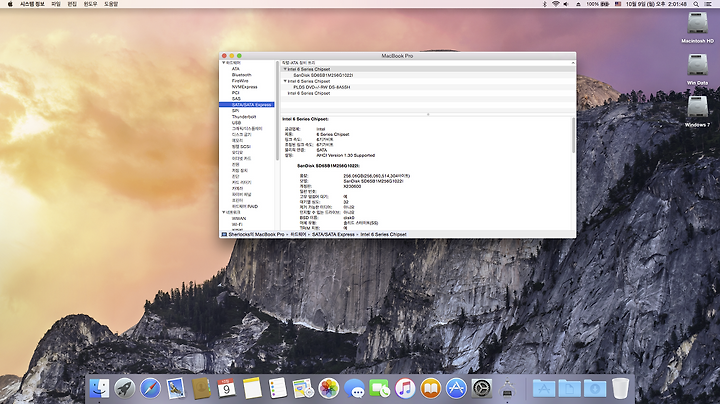720x404 pixels.
Task: Select SATA/SATA Express in sidebar
Action: tap(247, 105)
